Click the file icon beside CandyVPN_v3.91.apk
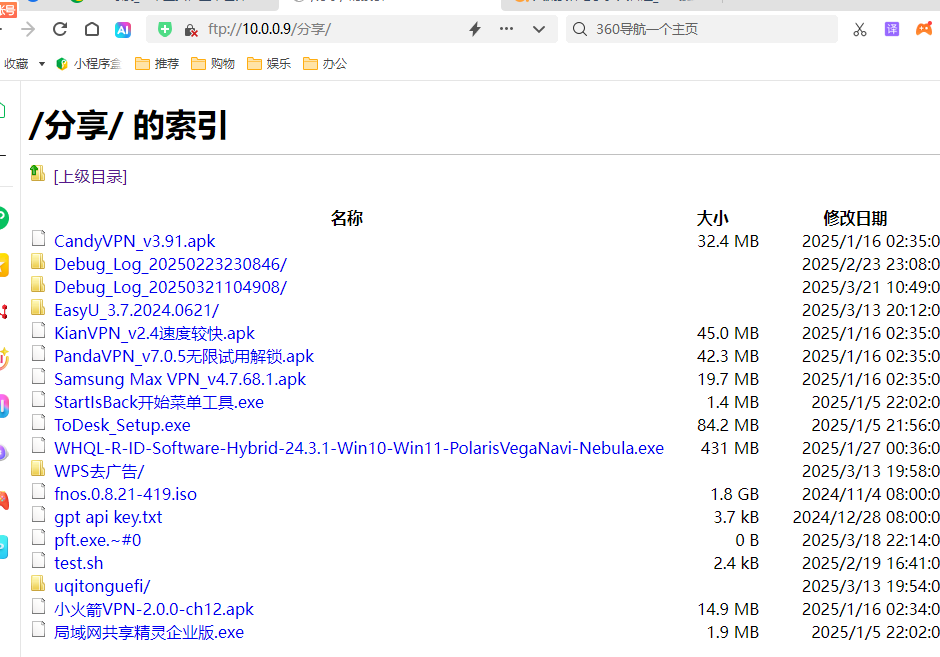The height and width of the screenshot is (657, 940). point(38,238)
